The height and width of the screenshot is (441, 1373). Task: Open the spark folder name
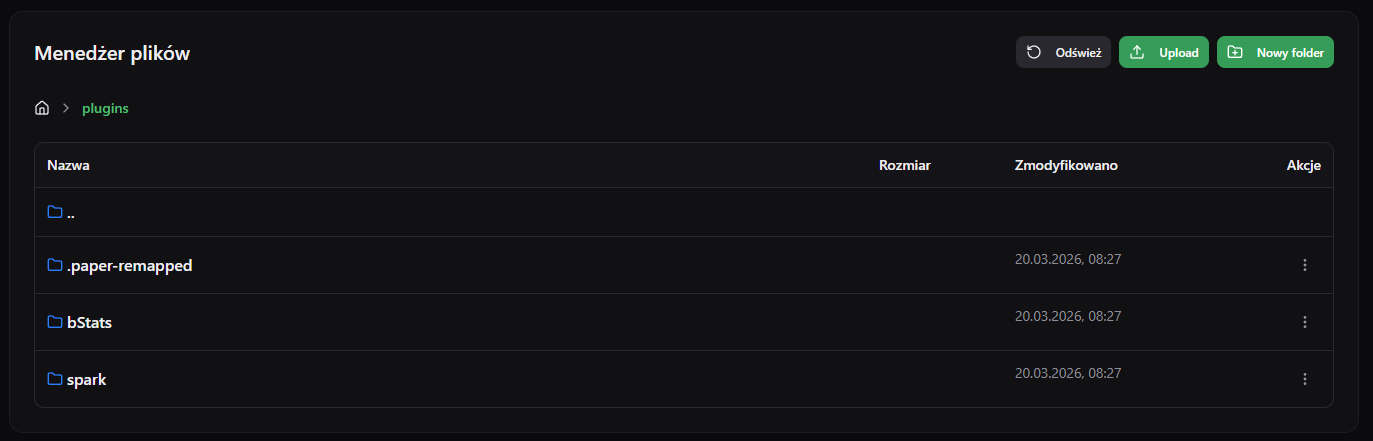(x=86, y=380)
